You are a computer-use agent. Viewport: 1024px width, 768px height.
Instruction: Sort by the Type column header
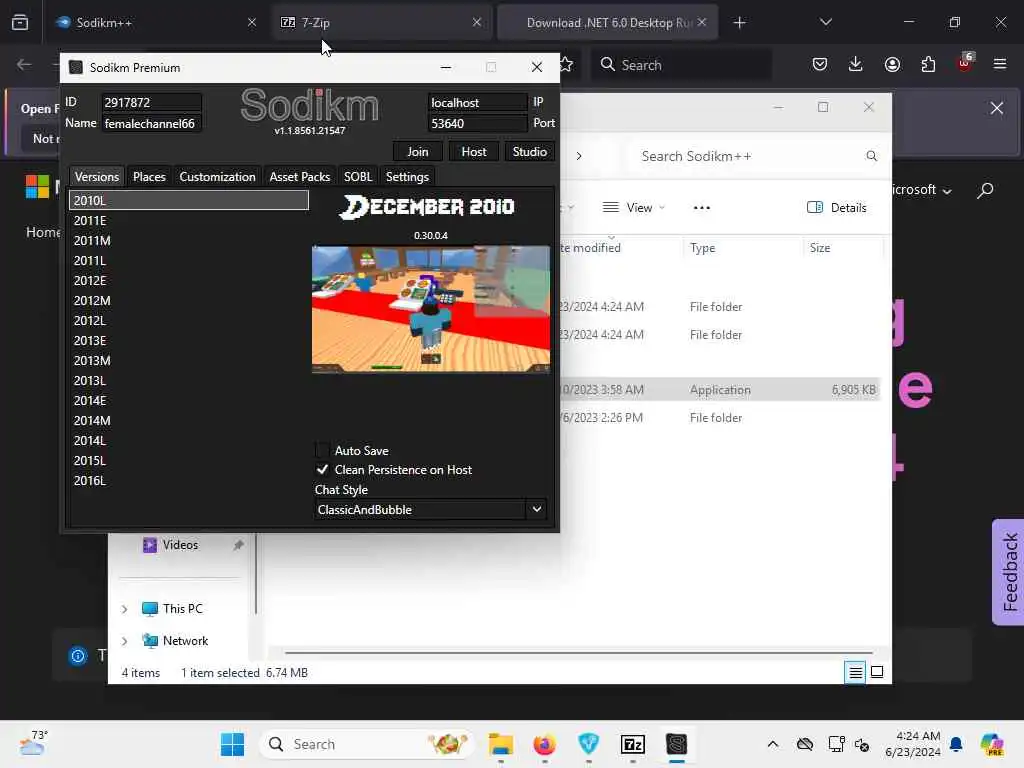pyautogui.click(x=743, y=248)
